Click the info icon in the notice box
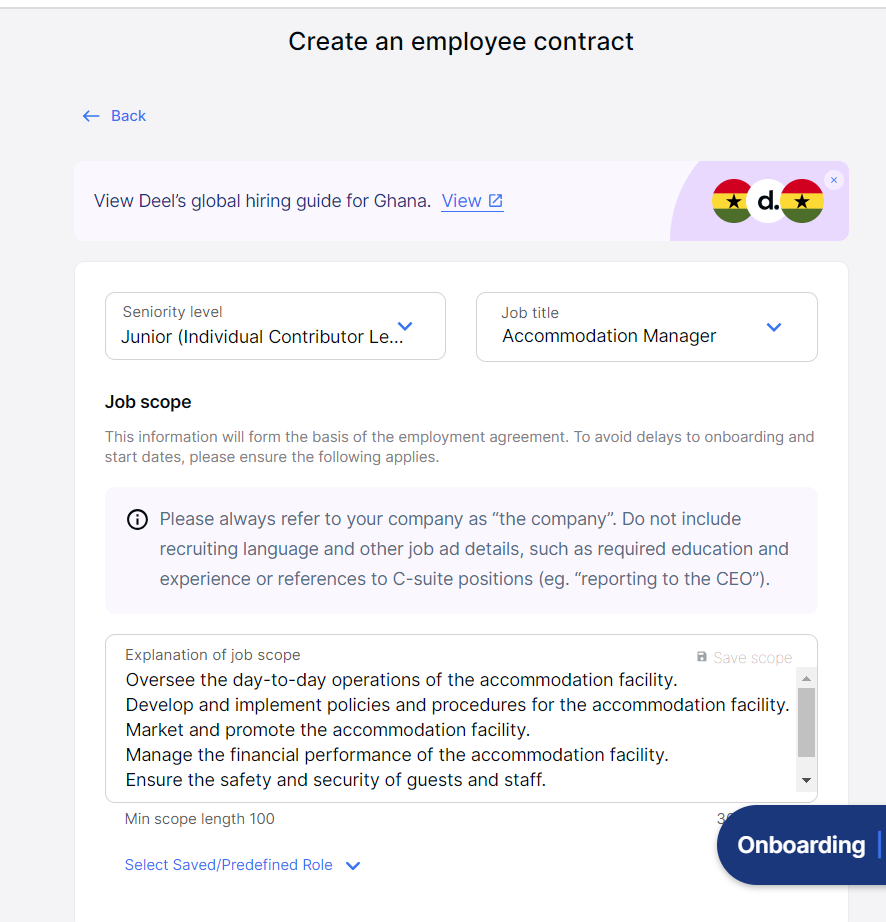Viewport: 886px width, 922px height. click(x=137, y=520)
